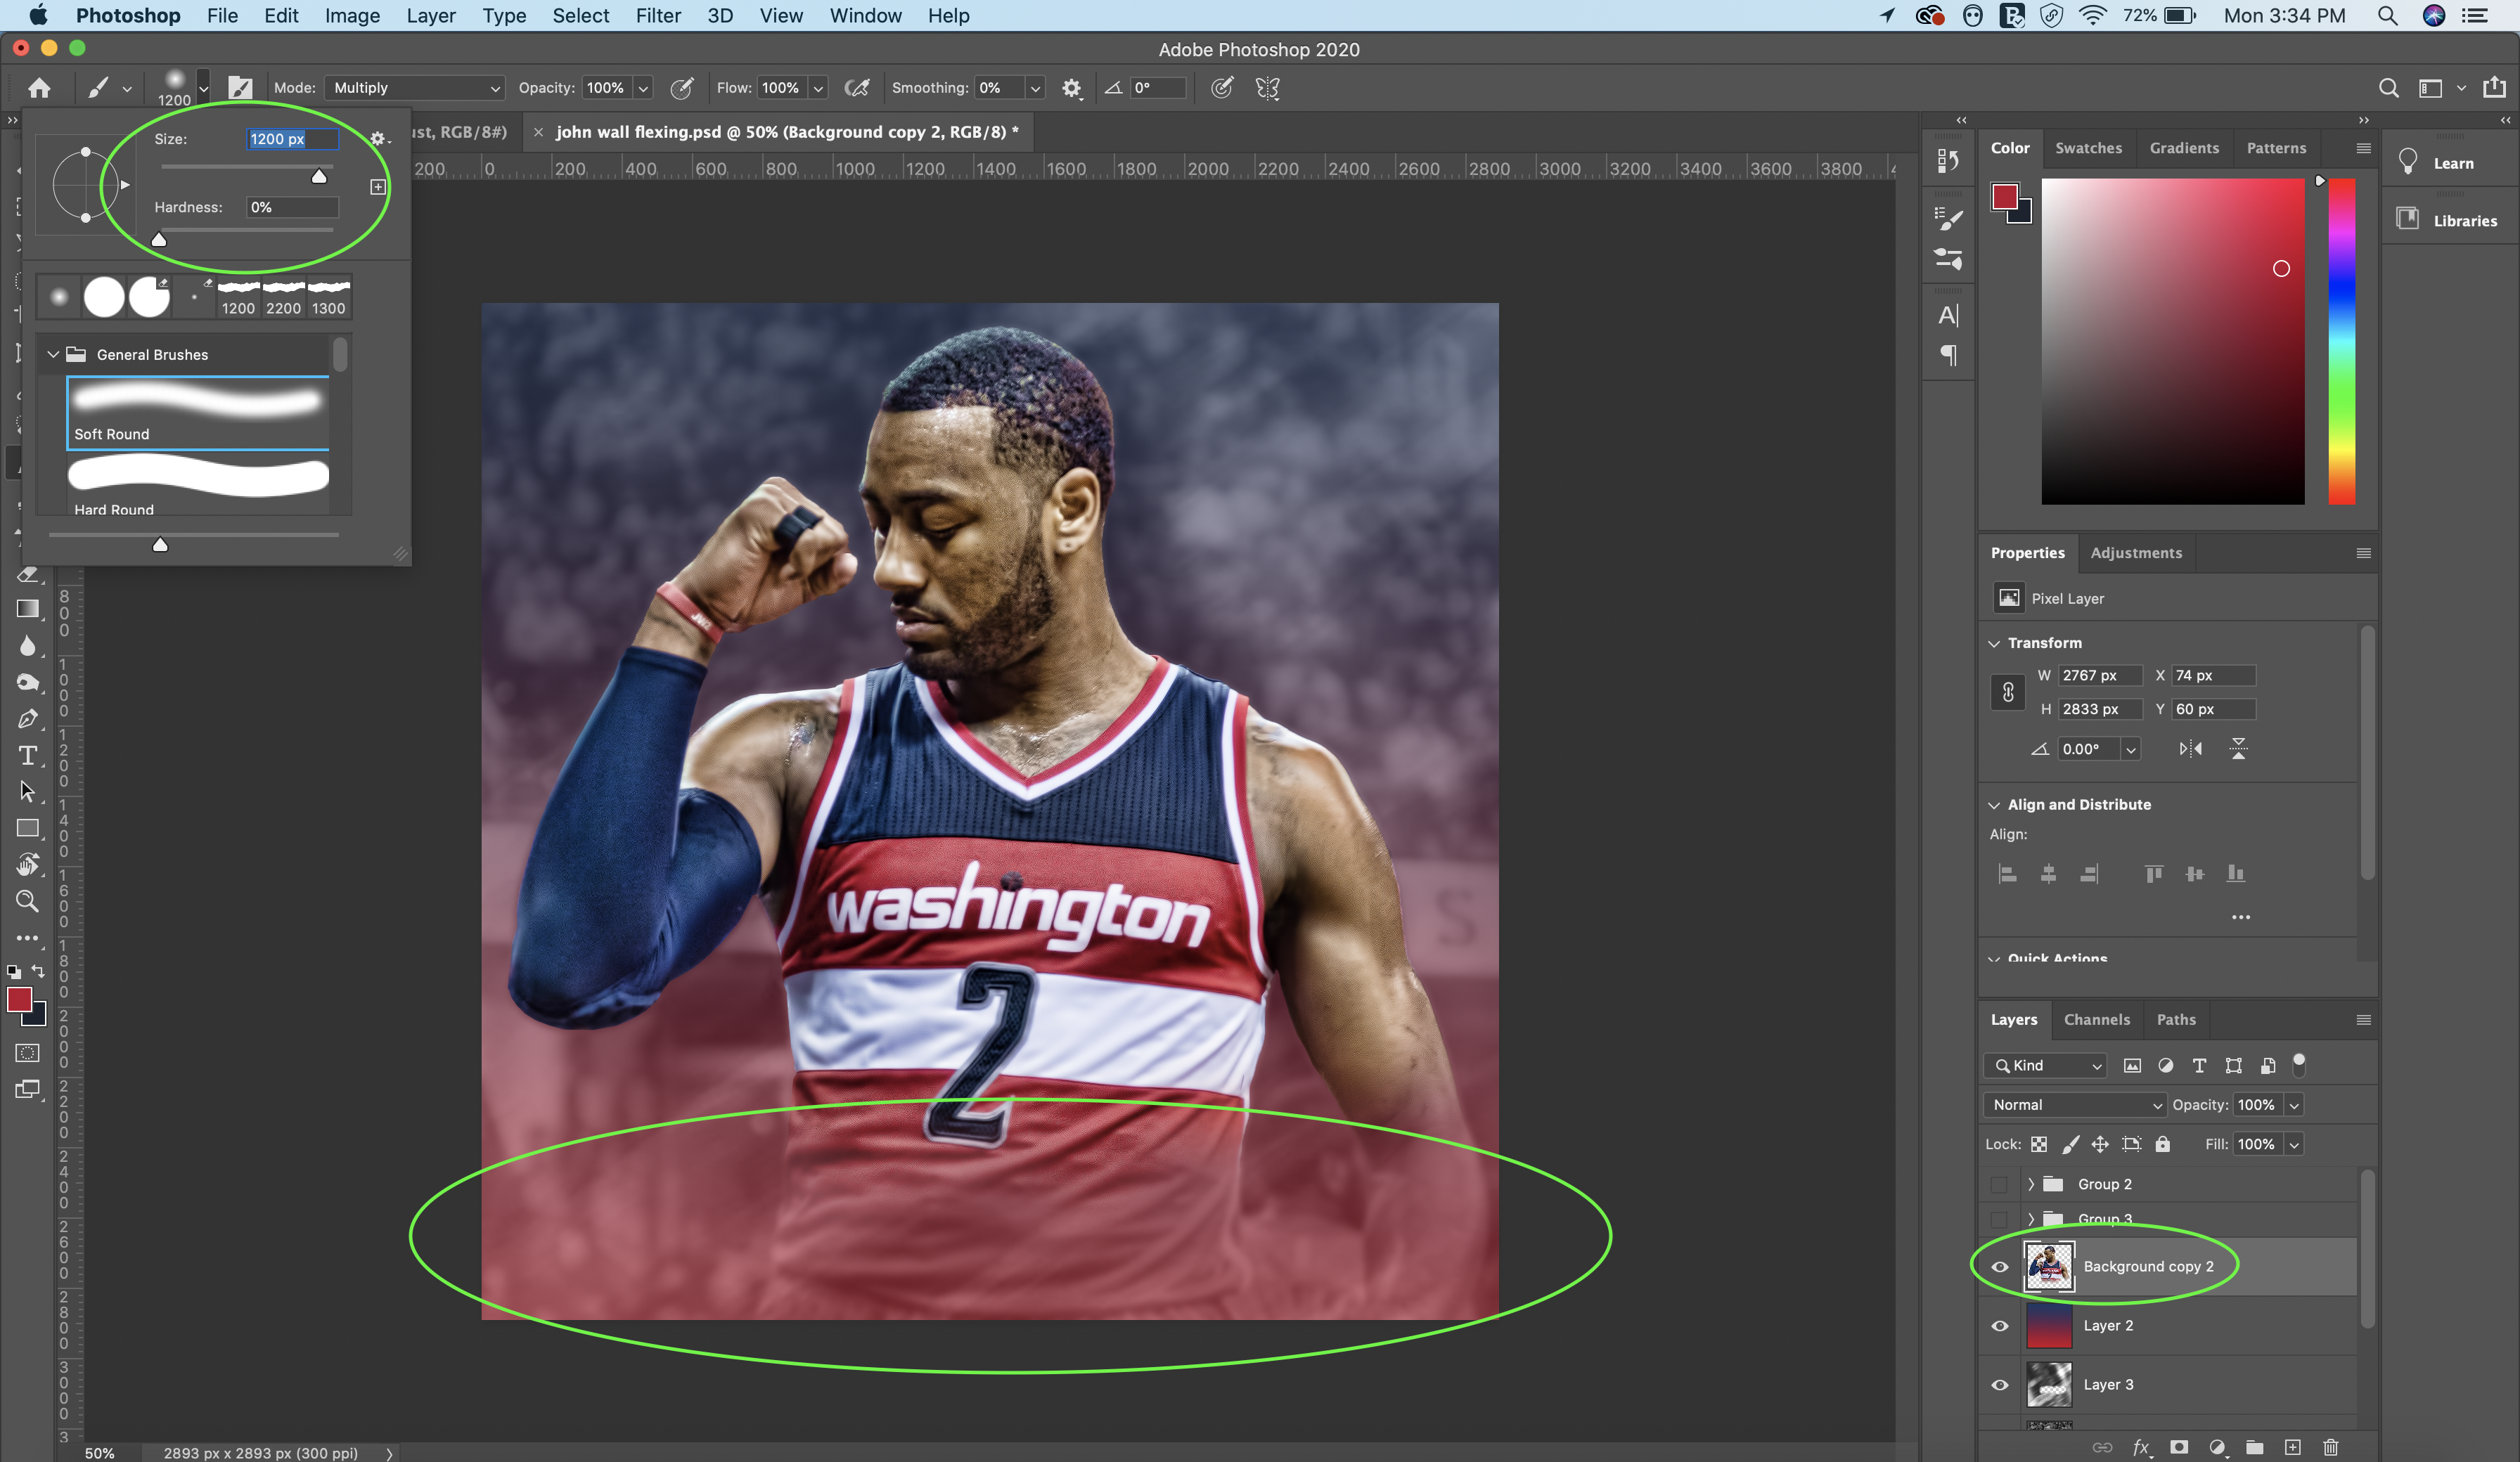Enable airbrush-style build-up effects

(857, 88)
